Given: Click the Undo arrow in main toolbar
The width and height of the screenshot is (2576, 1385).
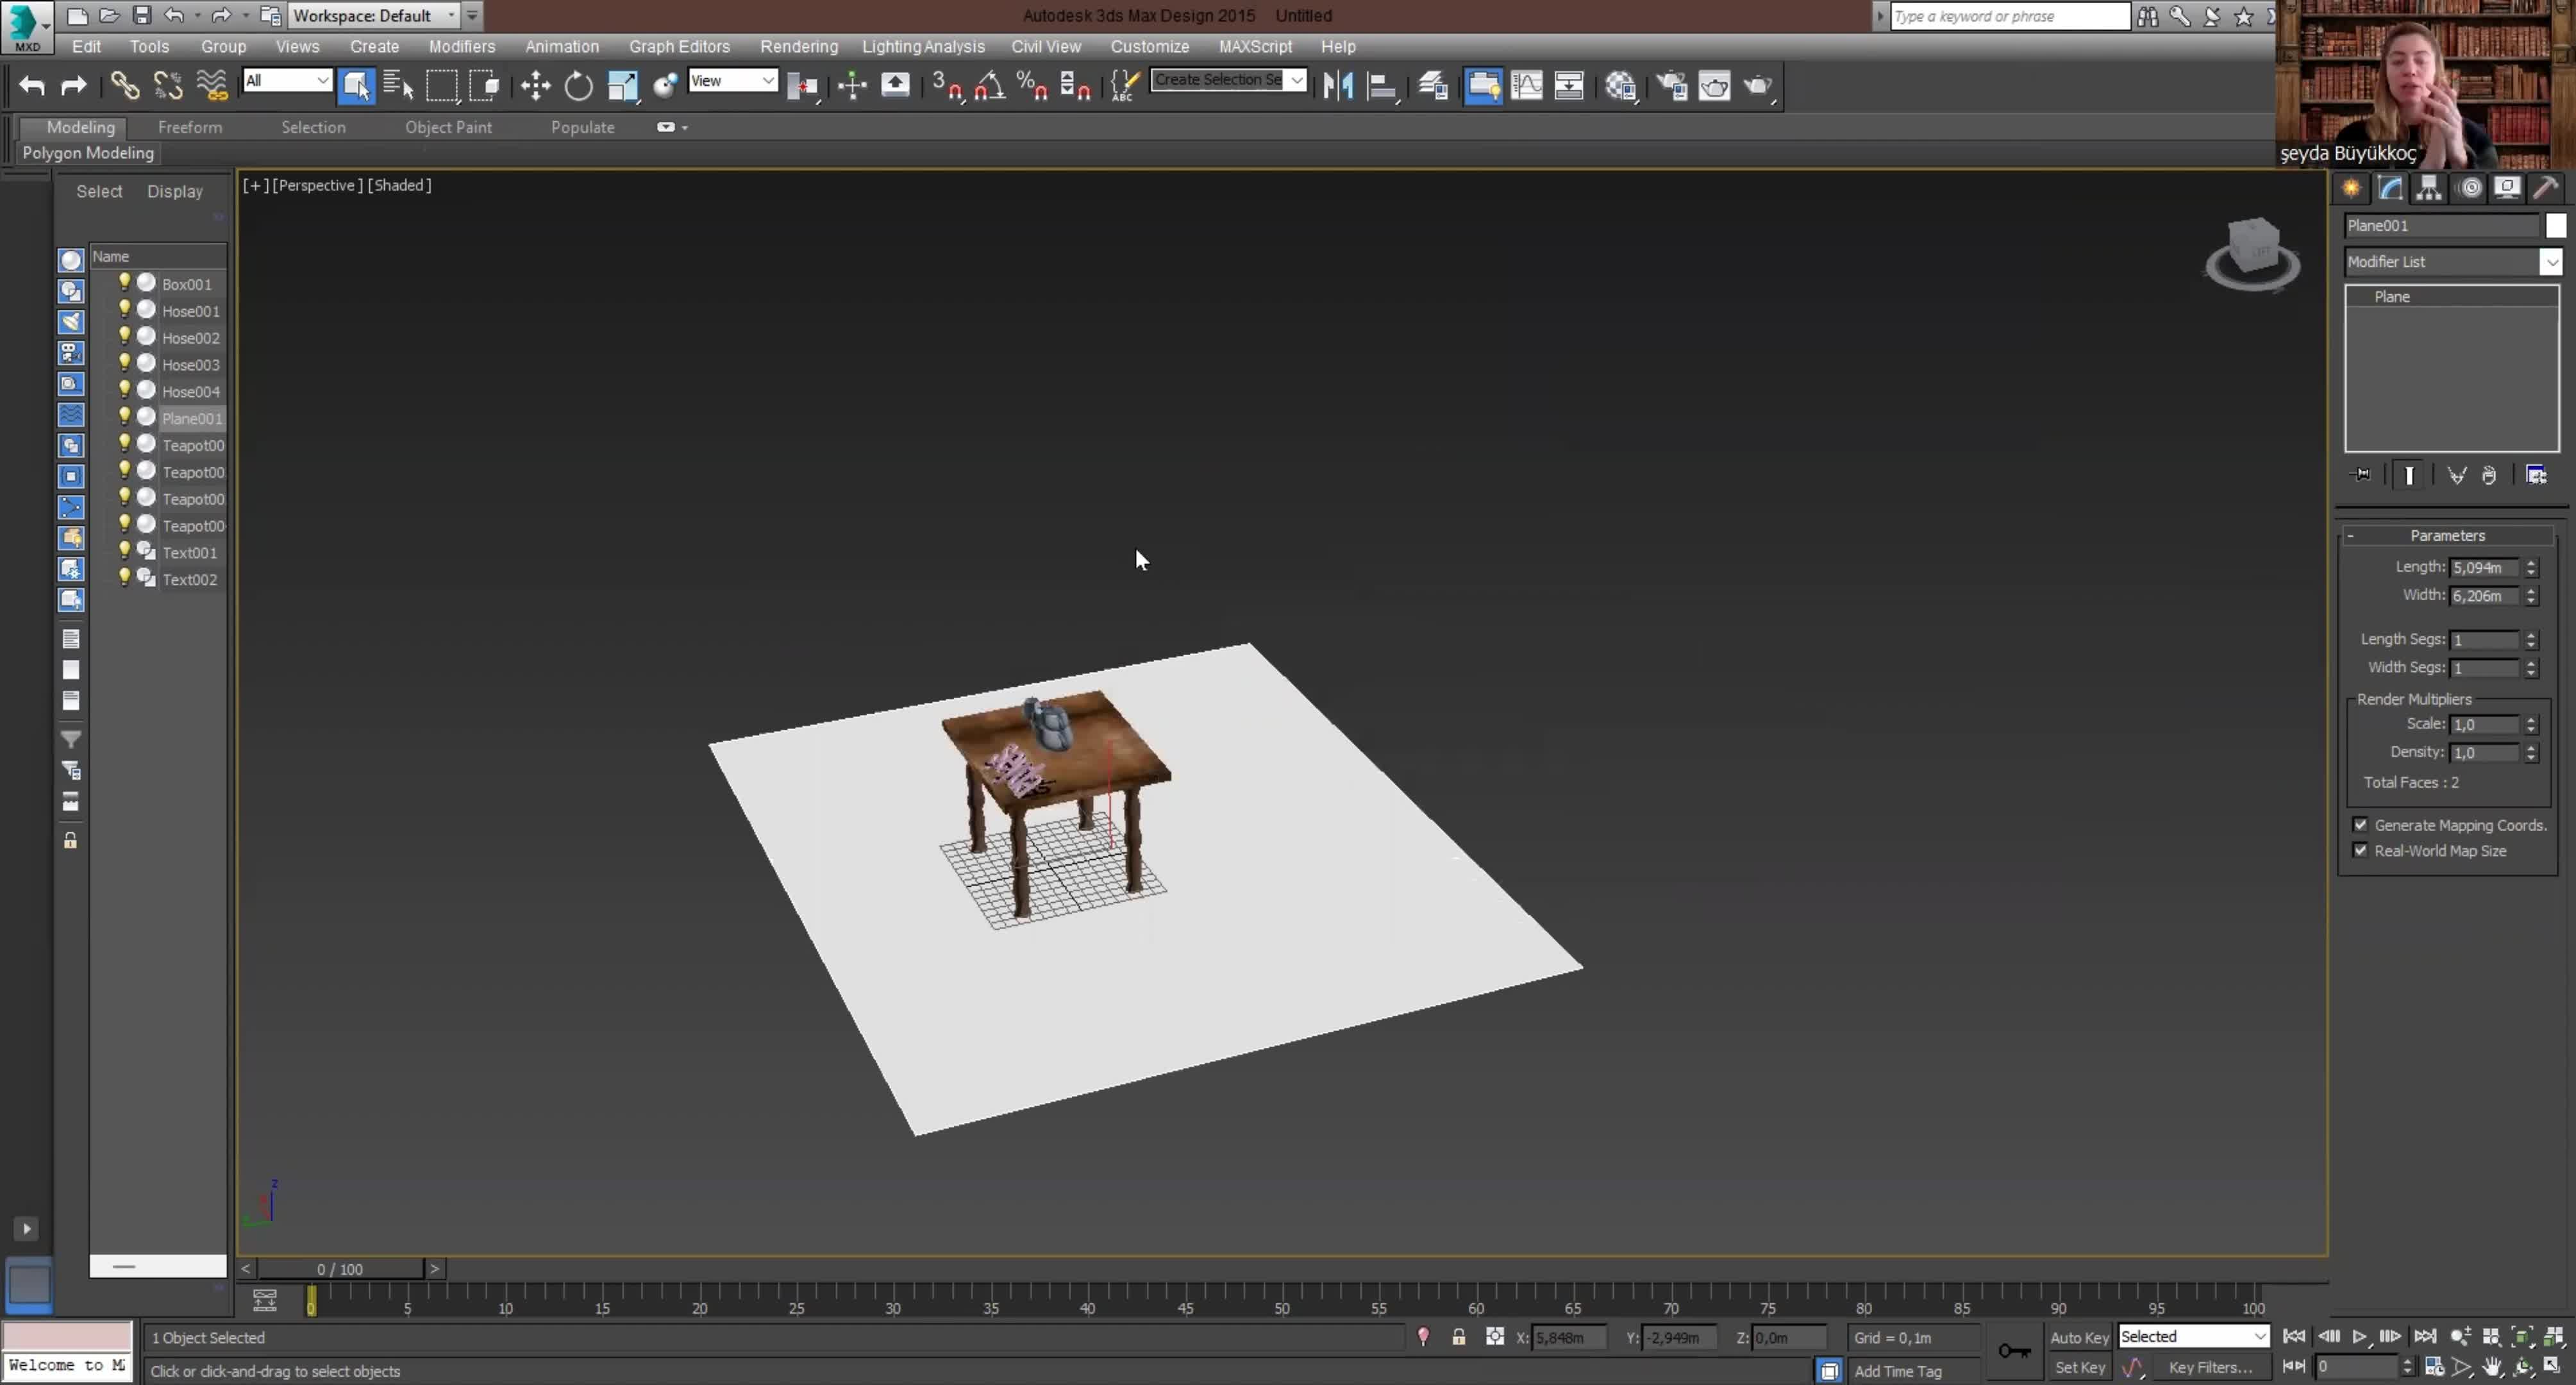Looking at the screenshot, I should [32, 86].
